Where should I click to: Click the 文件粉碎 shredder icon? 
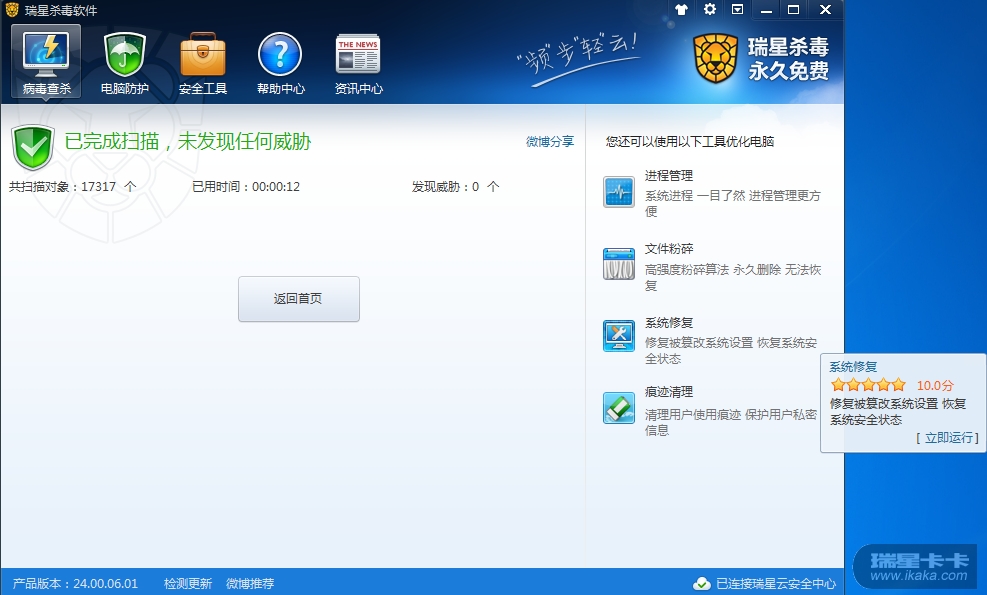pyautogui.click(x=619, y=264)
